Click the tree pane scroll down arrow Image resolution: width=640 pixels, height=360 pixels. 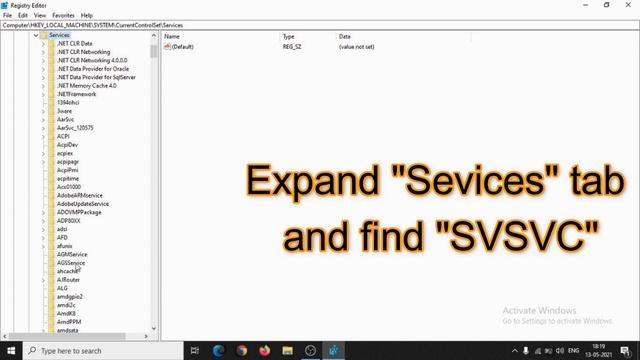154,328
